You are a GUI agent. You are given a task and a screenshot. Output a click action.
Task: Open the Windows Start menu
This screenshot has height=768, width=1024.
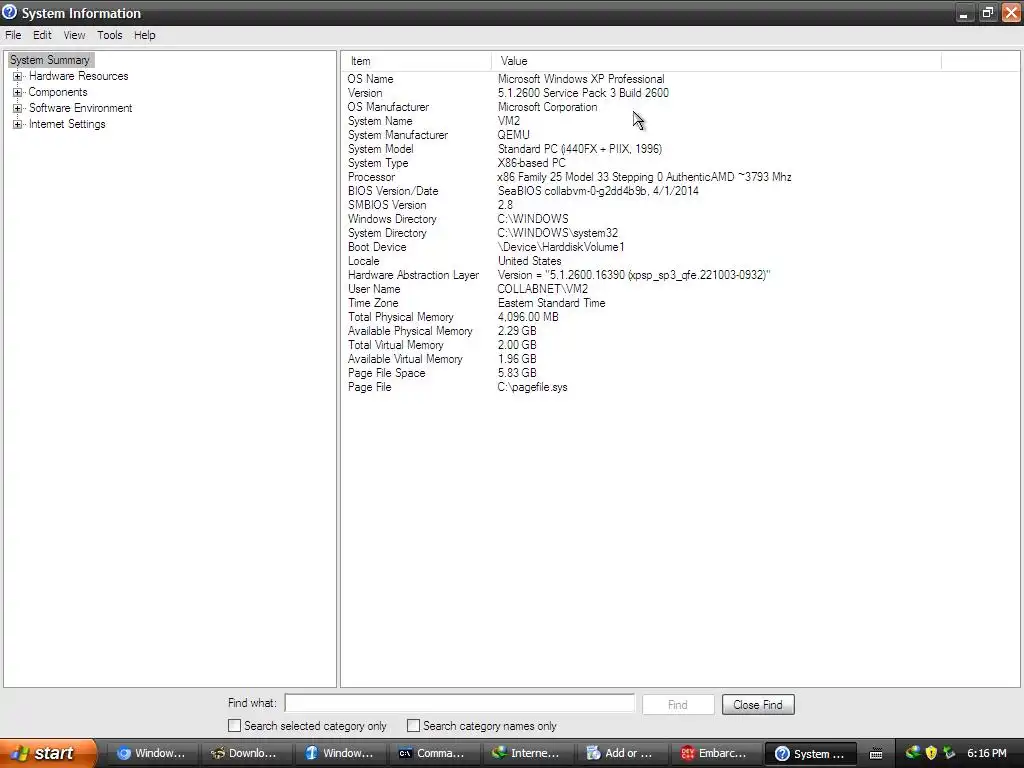(x=48, y=753)
